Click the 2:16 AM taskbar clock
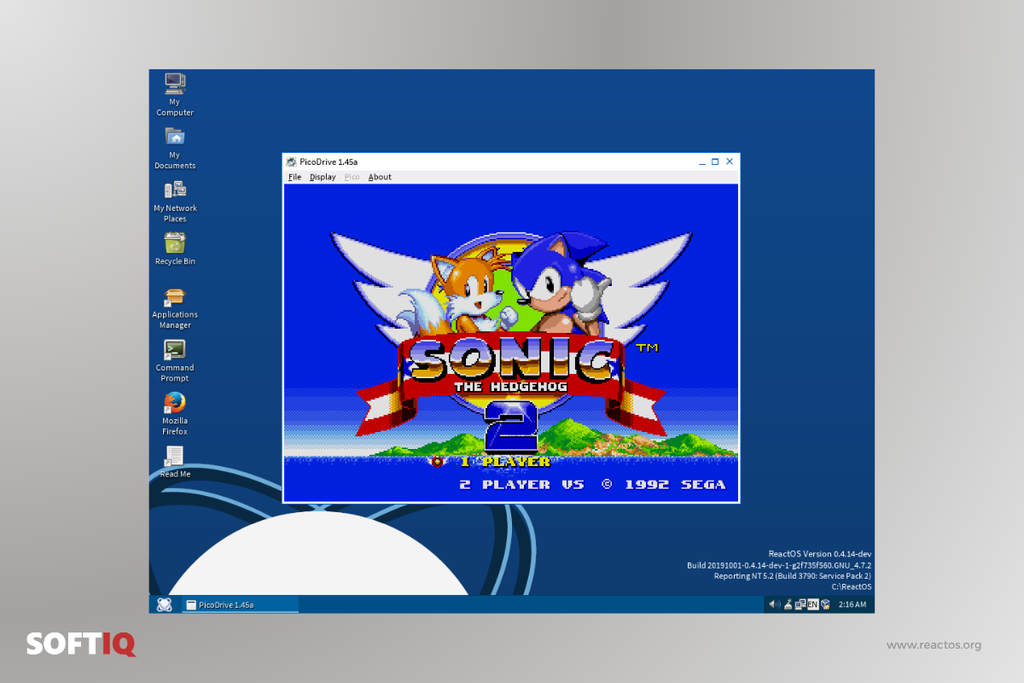Image resolution: width=1024 pixels, height=683 pixels. coord(852,605)
